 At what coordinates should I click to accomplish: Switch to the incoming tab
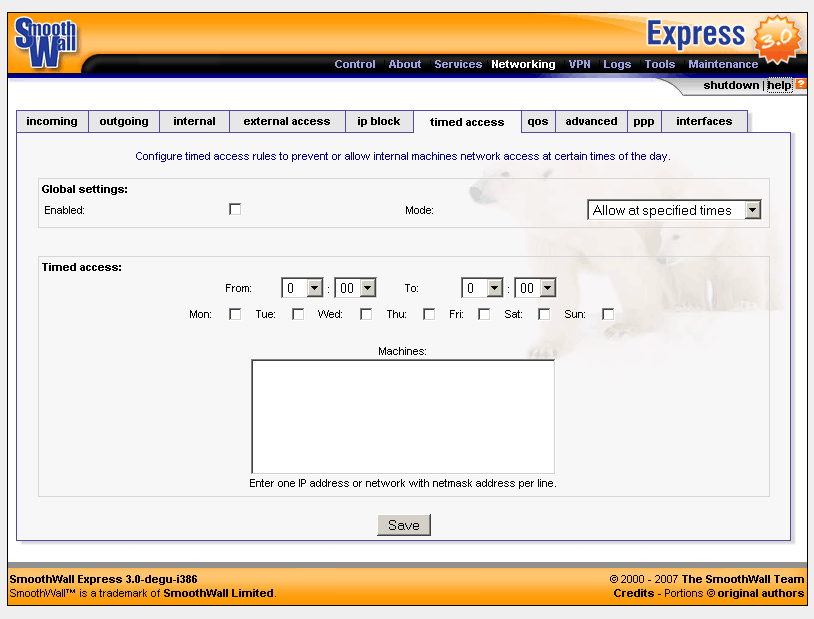point(52,121)
